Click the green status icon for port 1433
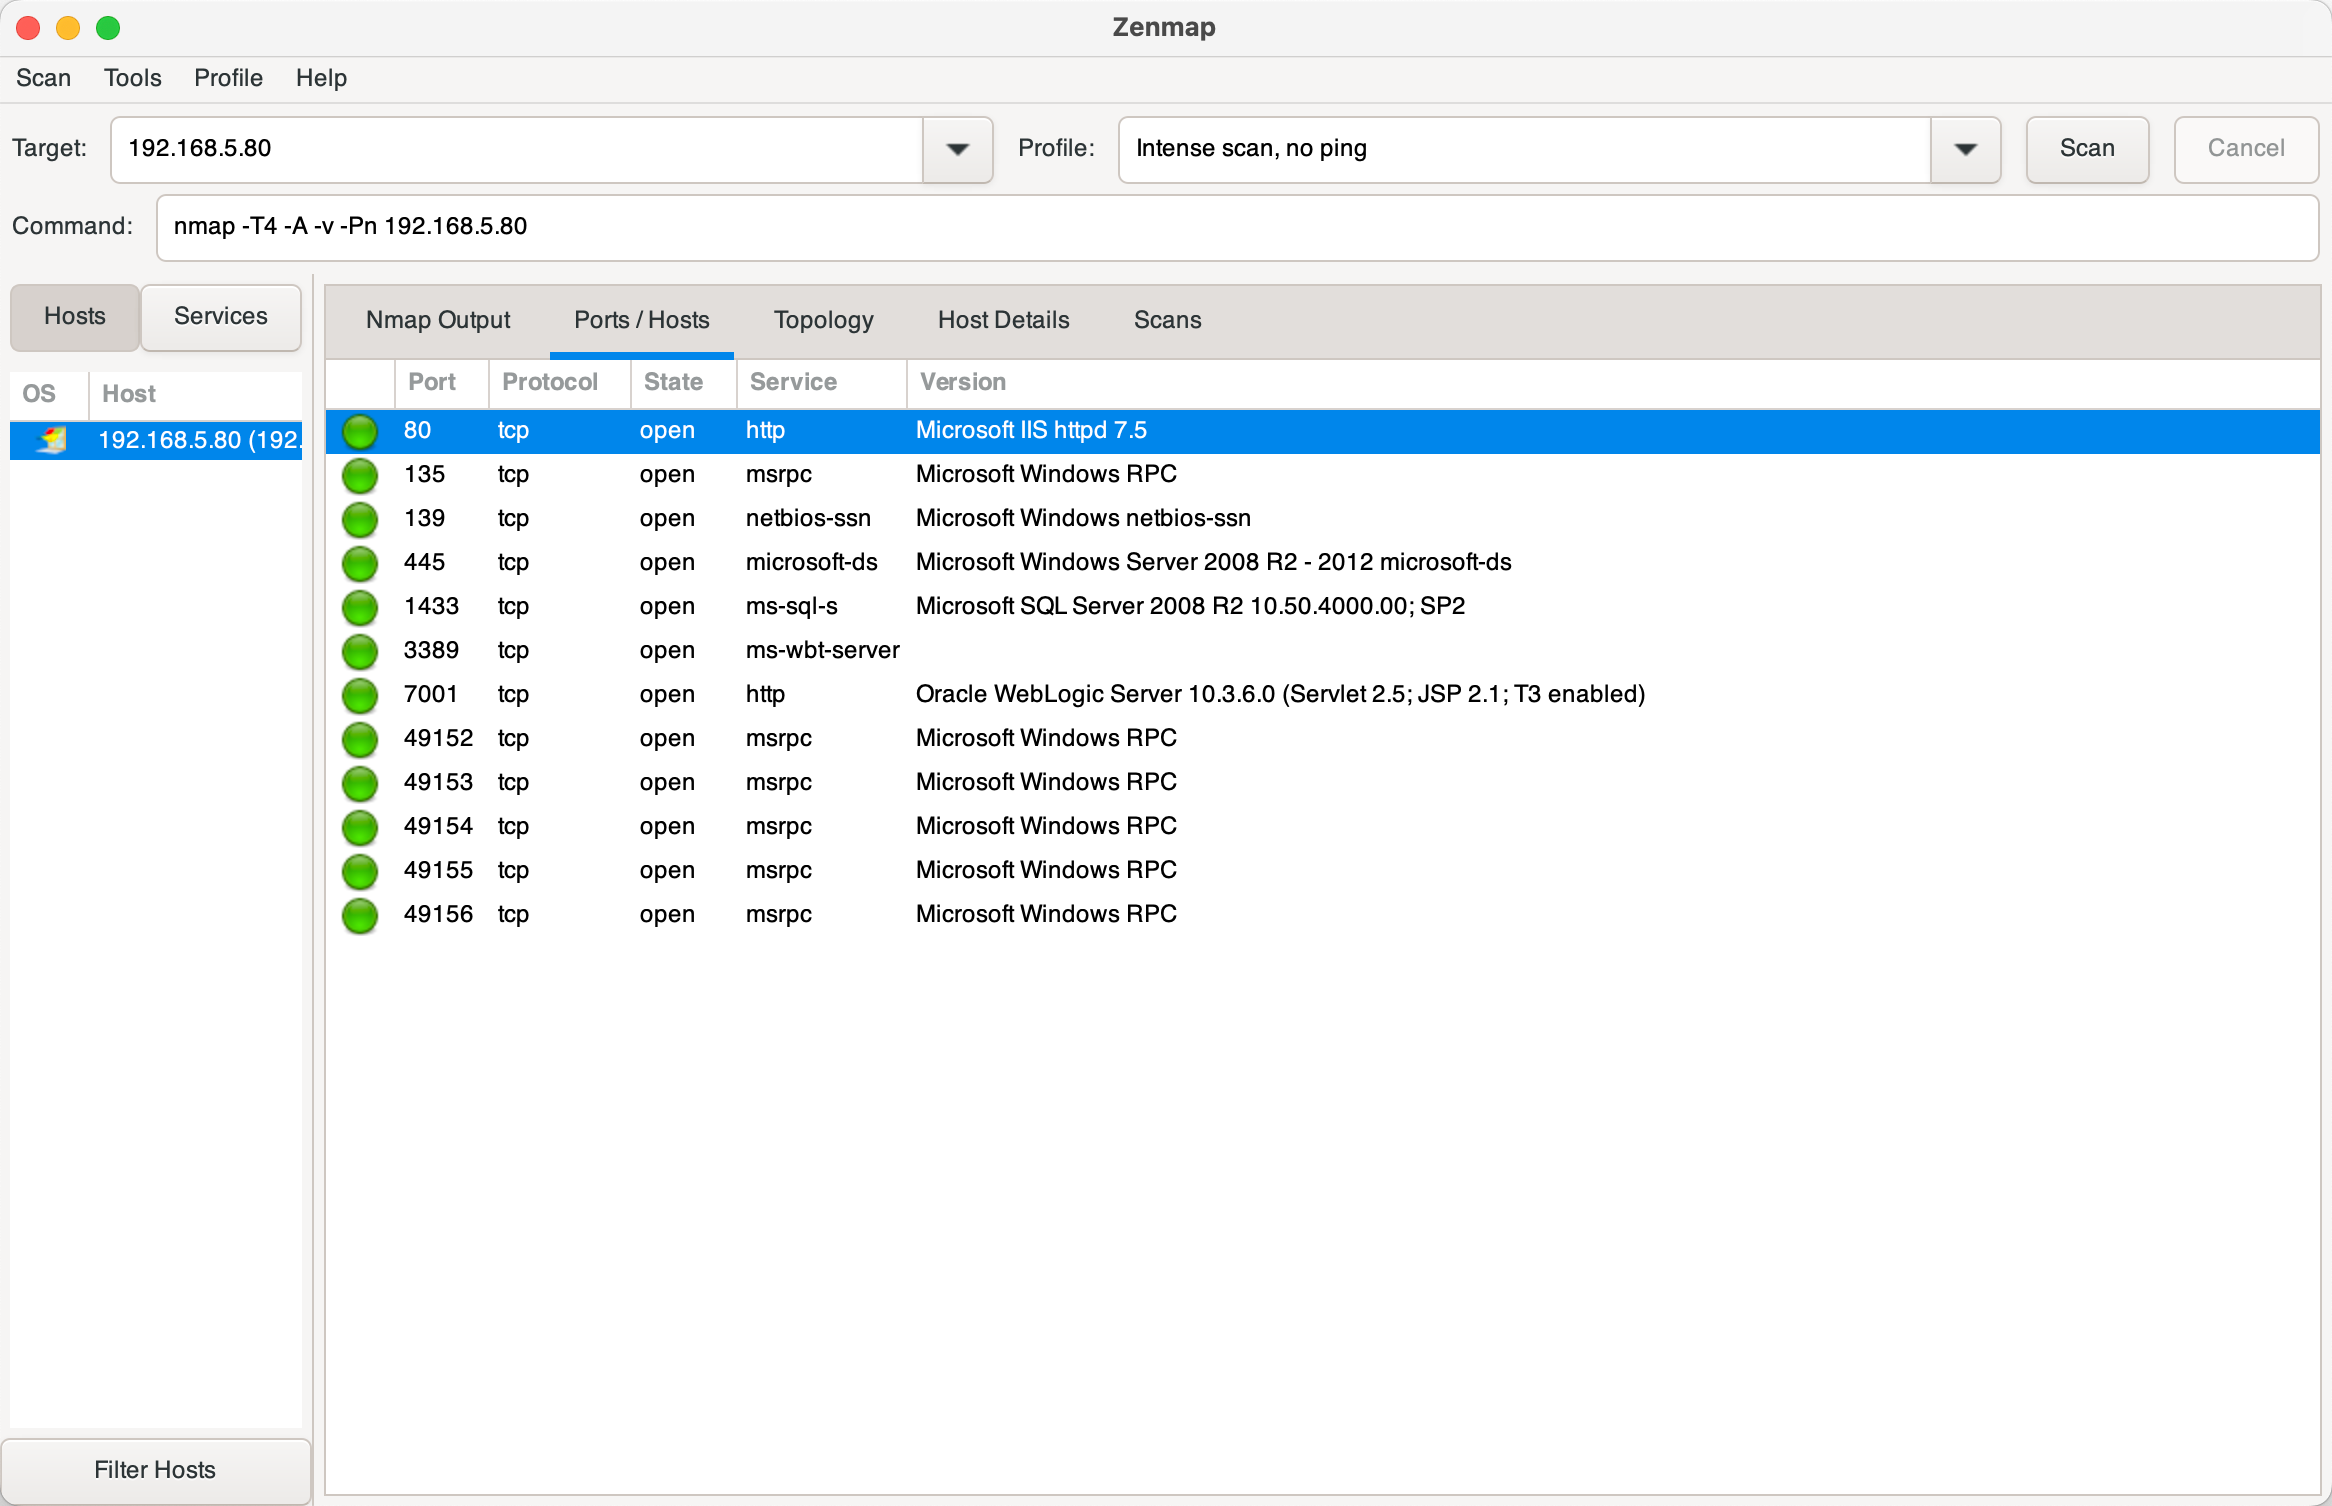This screenshot has height=1506, width=2332. 360,607
